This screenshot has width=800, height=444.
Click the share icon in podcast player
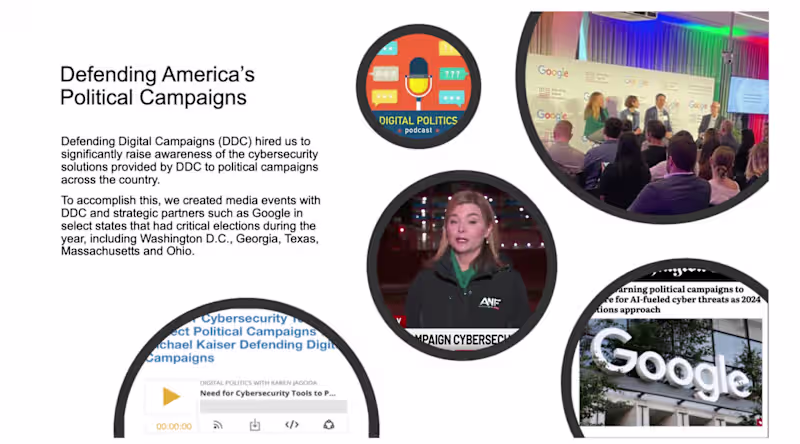point(329,425)
